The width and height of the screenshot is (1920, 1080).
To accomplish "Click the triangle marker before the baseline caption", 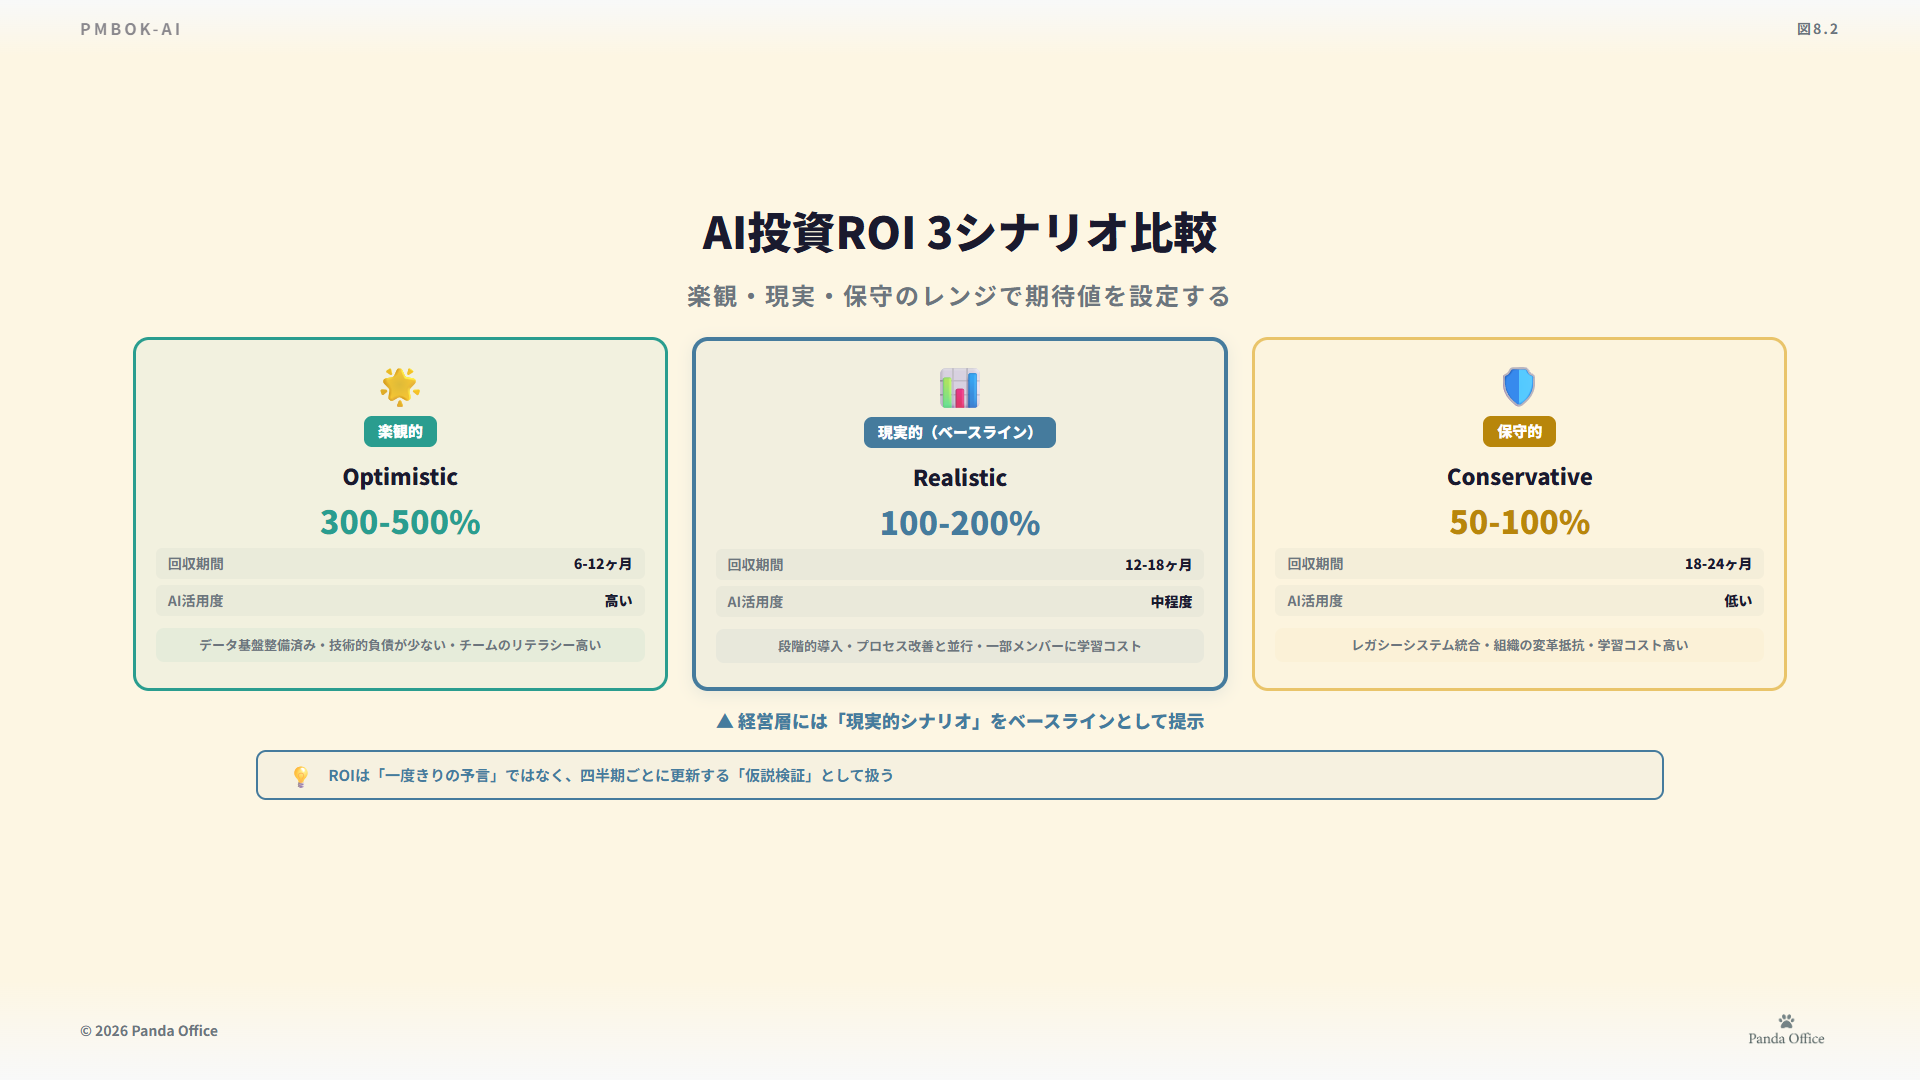I will point(725,721).
